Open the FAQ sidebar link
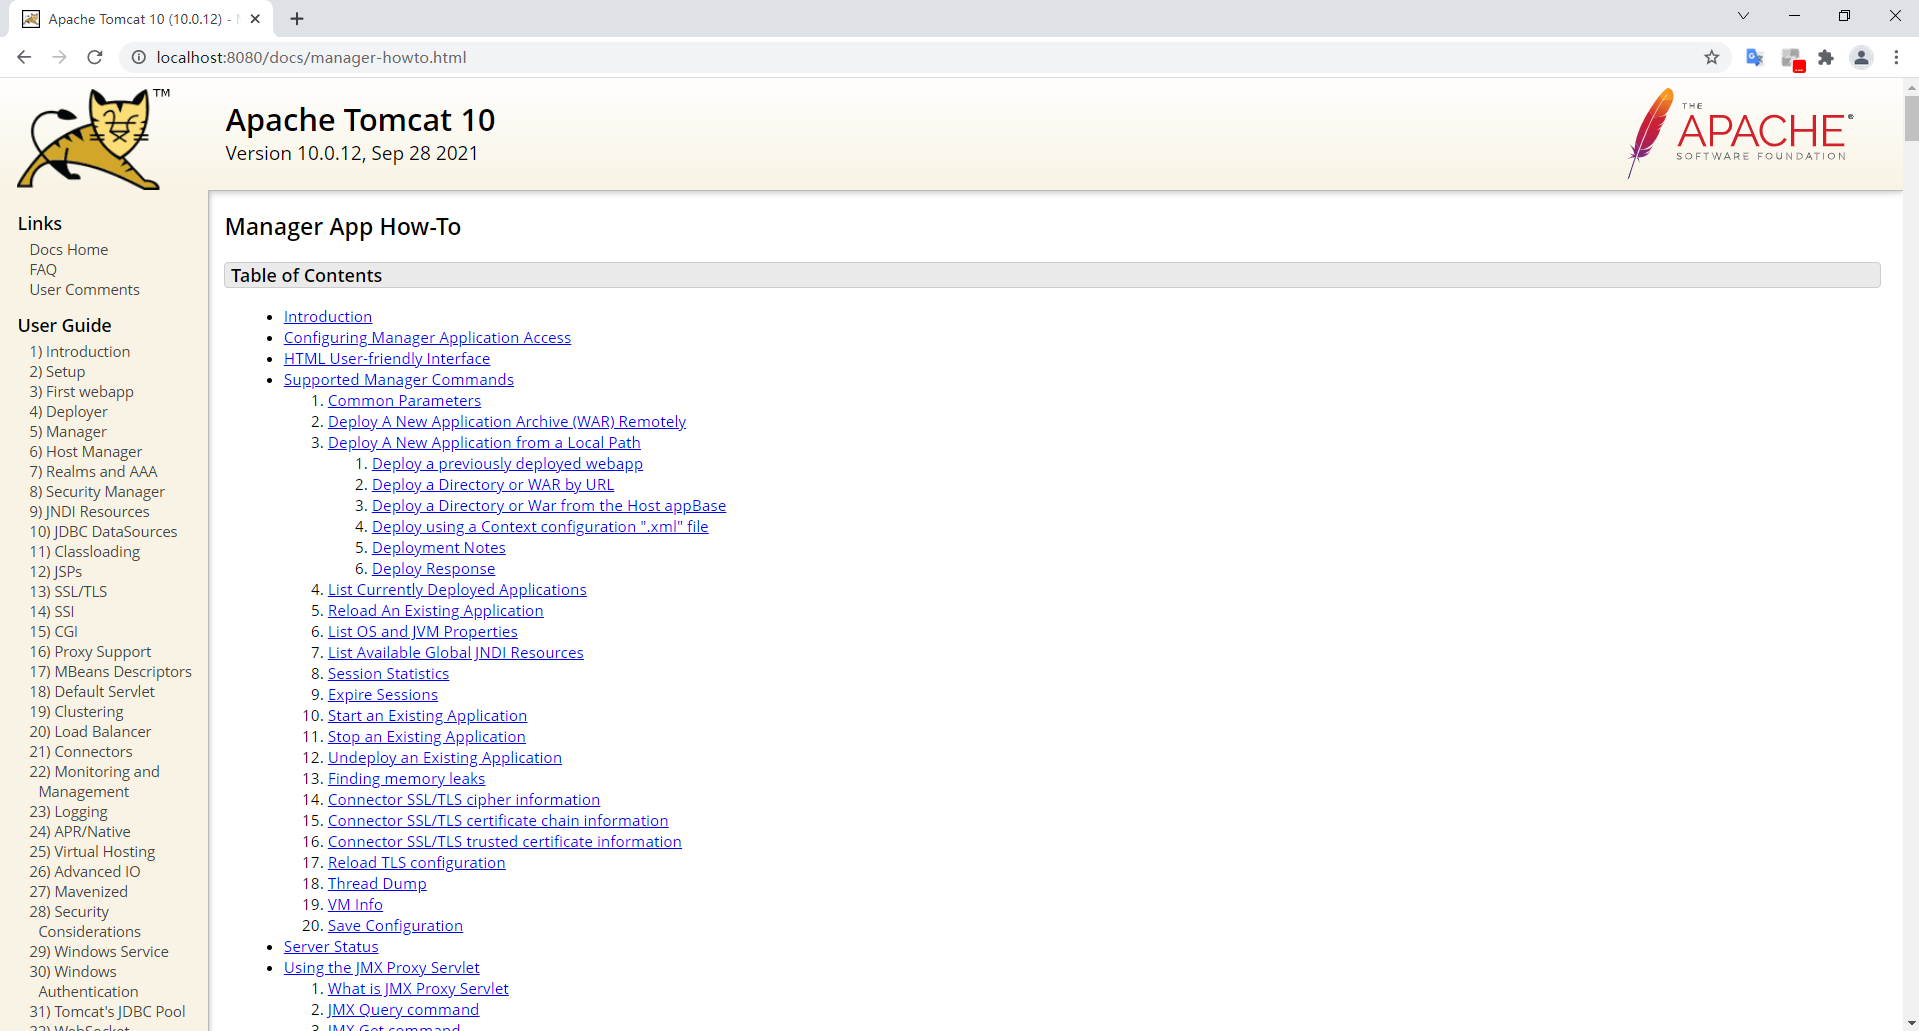Screen dimensions: 1919x1031 click(x=43, y=270)
